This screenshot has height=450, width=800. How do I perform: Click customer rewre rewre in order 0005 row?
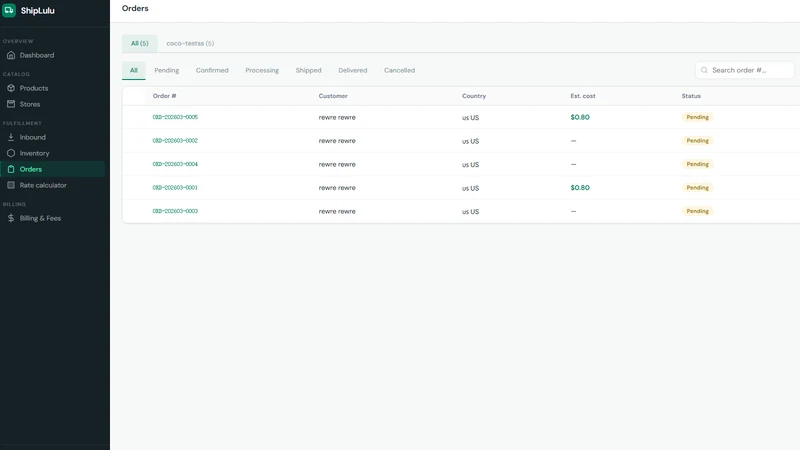337,117
